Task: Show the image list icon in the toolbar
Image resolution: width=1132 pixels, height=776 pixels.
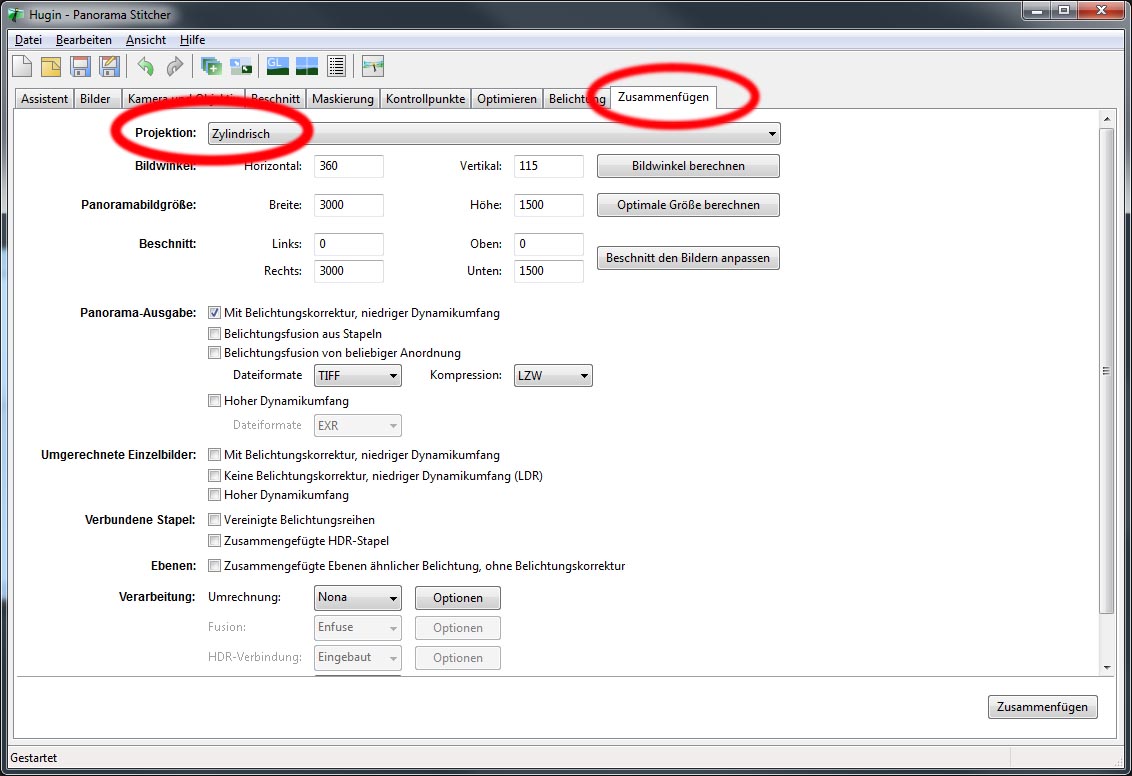Action: tap(336, 67)
